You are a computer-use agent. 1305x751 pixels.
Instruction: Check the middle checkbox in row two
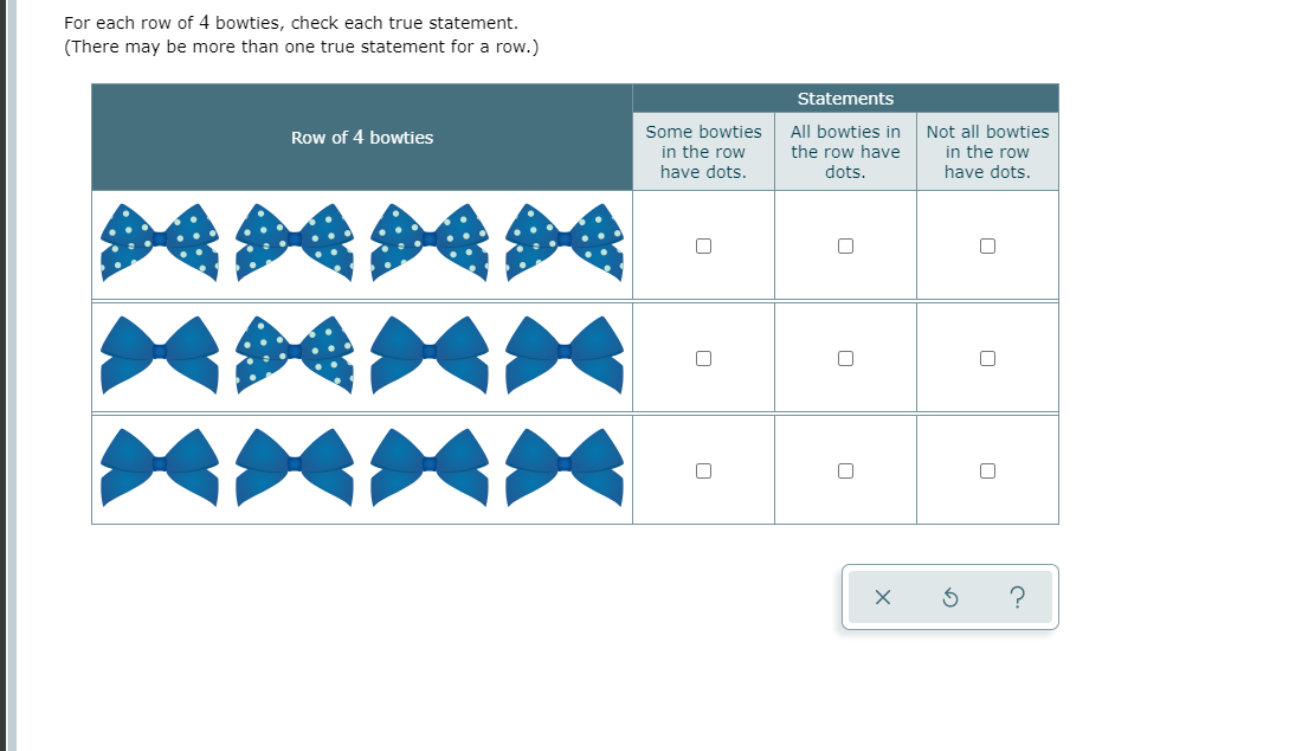coord(845,356)
